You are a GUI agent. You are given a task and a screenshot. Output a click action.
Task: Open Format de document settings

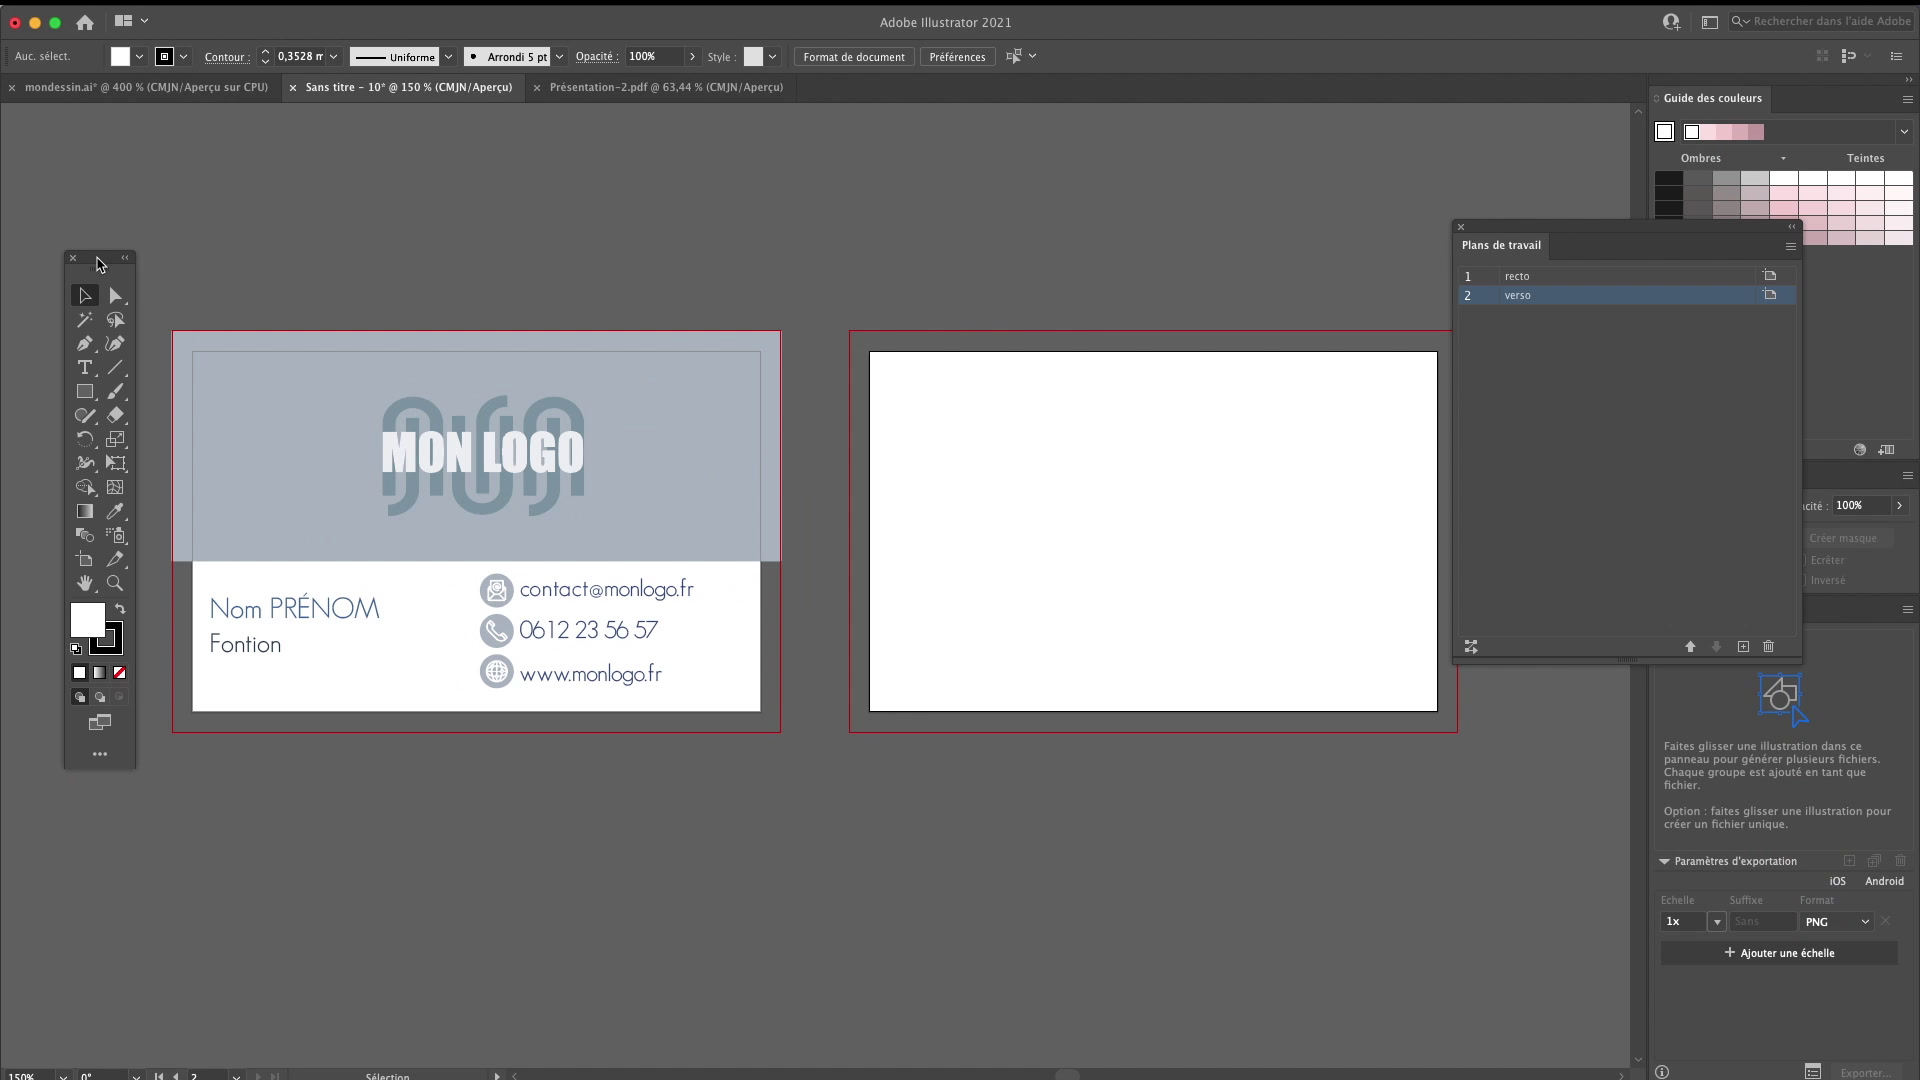854,57
